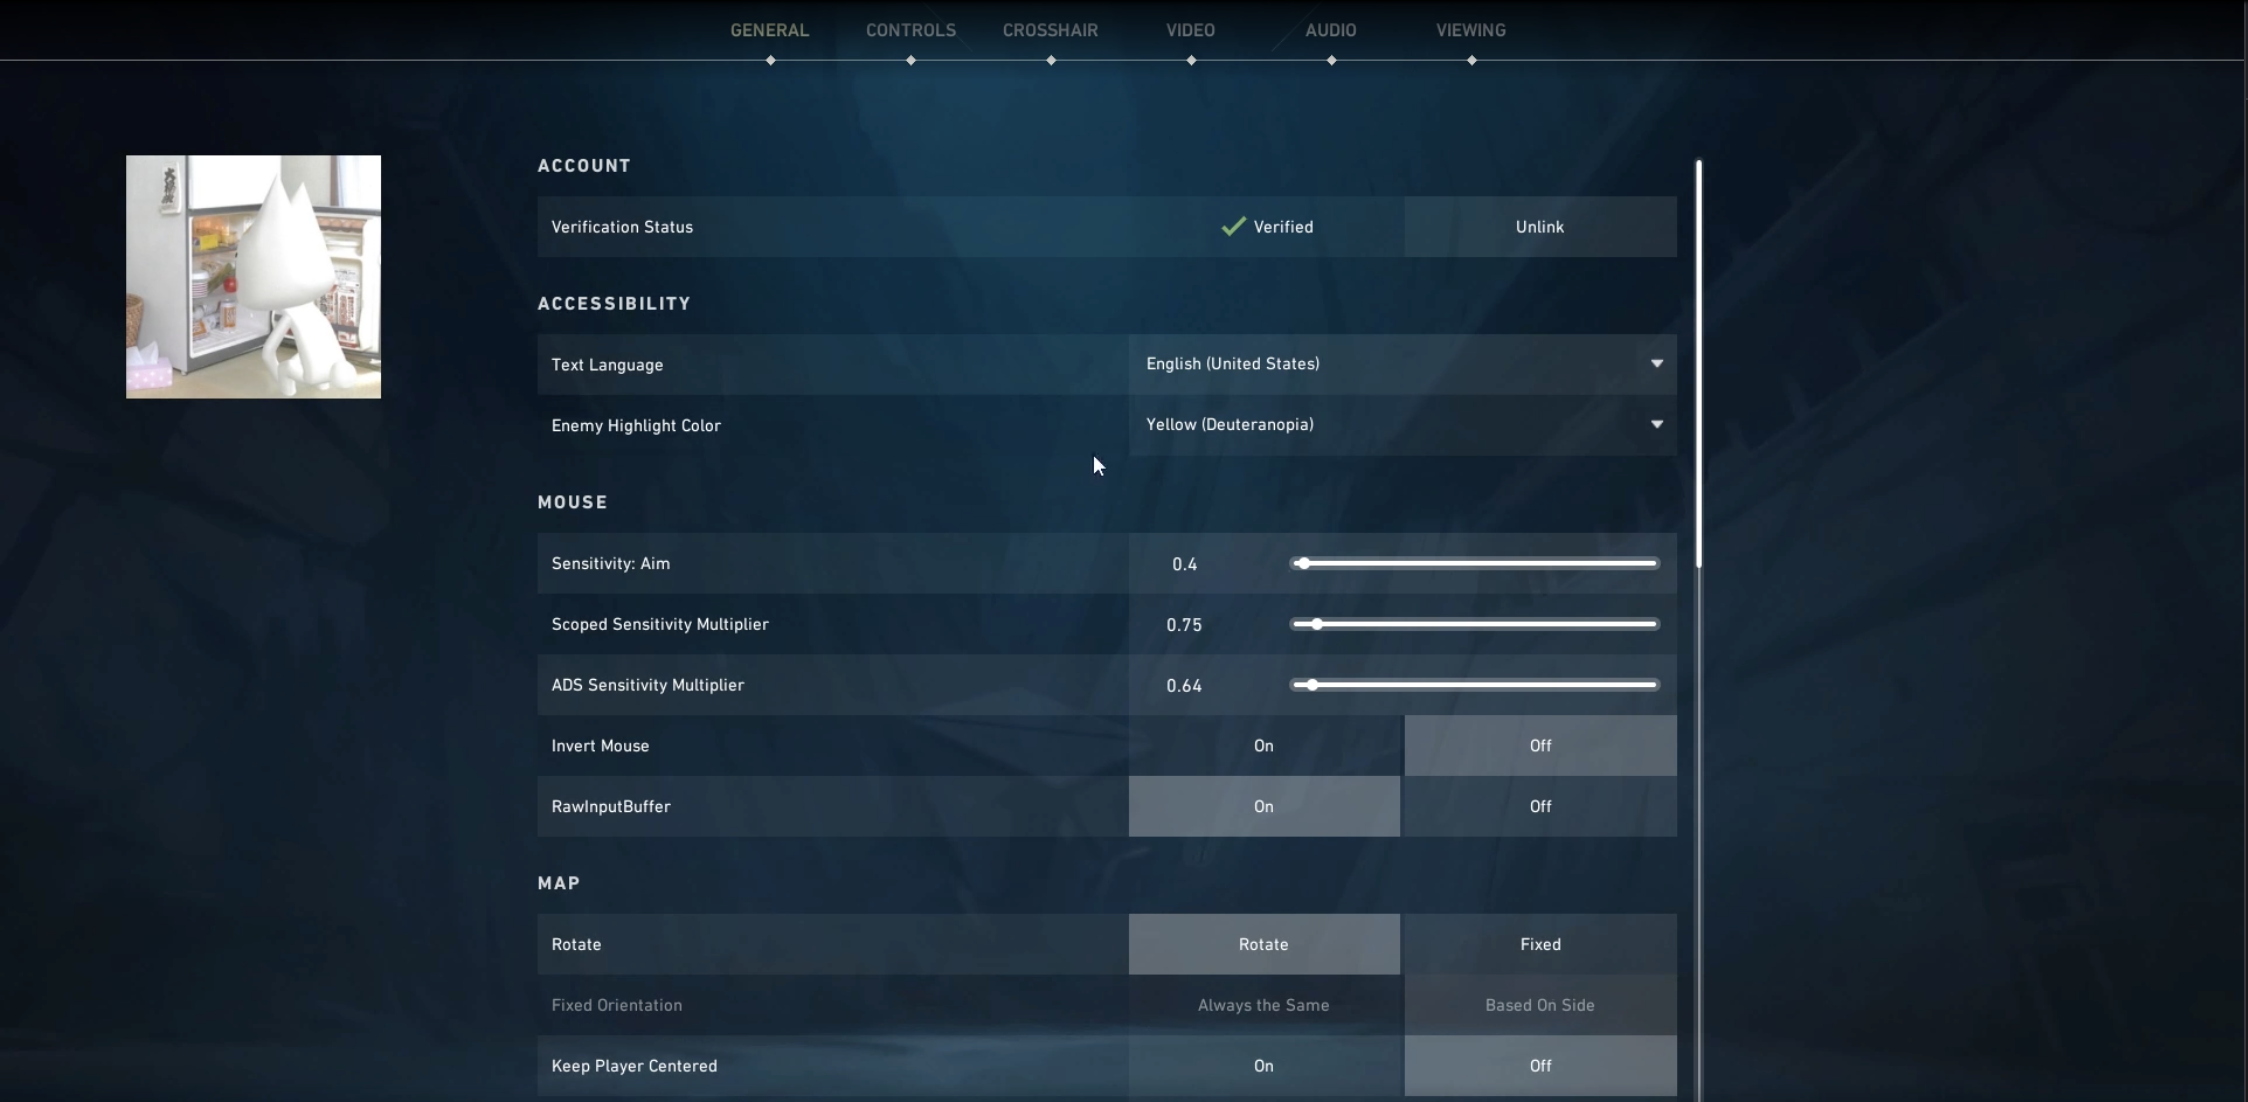Viewport: 2248px width, 1102px height.
Task: Click the Unlink account button
Action: 1540,227
